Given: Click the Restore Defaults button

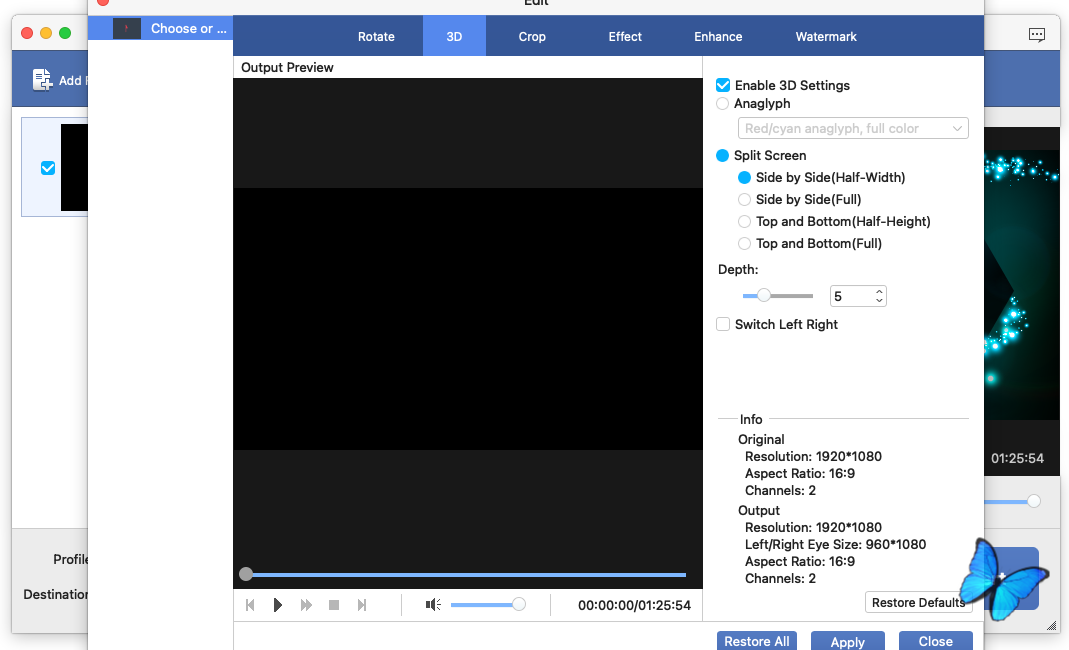Looking at the screenshot, I should pos(918,602).
